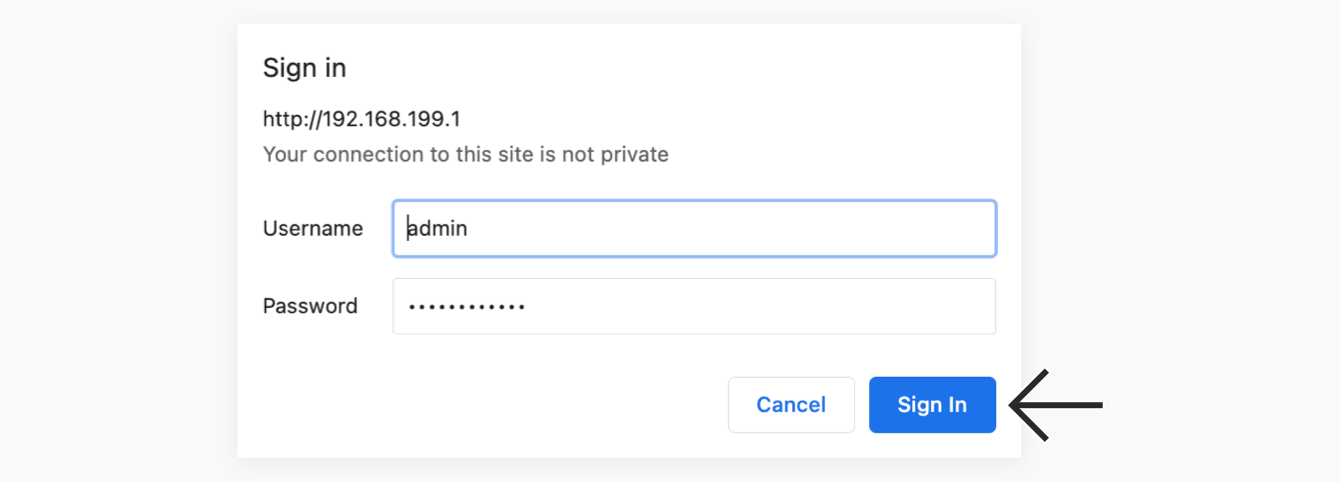
Task: Click blank dialog area left of Cancel
Action: pyautogui.click(x=480, y=405)
